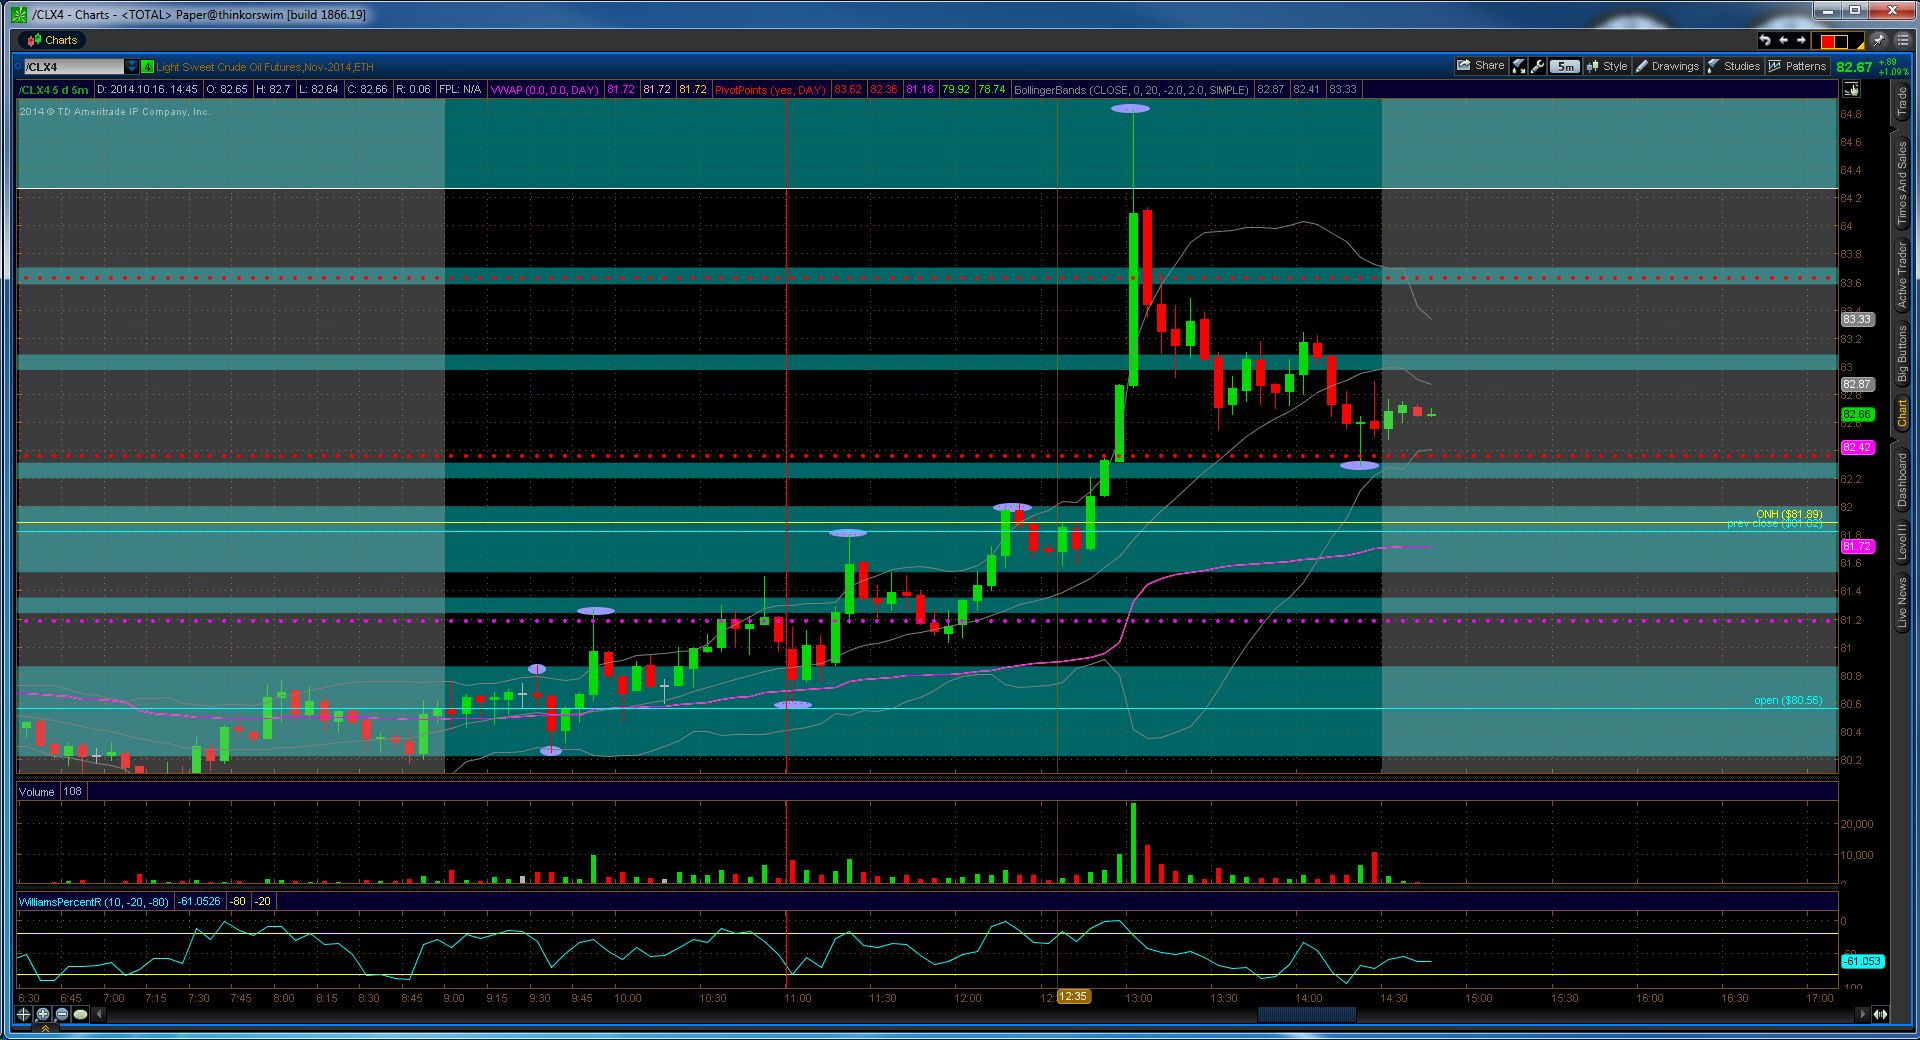The height and width of the screenshot is (1040, 1920).
Task: Click the VWAP study label in header
Action: tap(545, 89)
